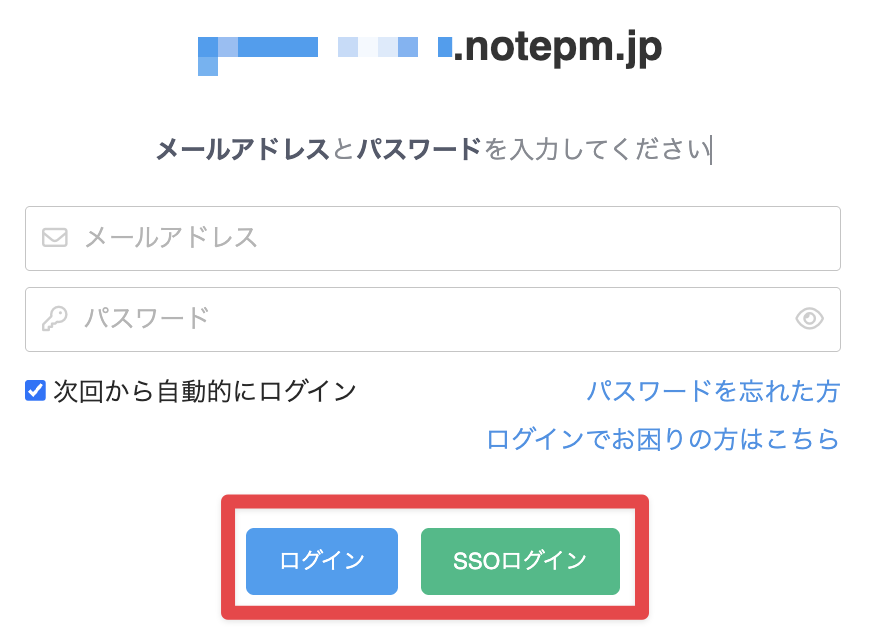
Task: Click the bold メールアドレス word in heading
Action: coord(242,150)
